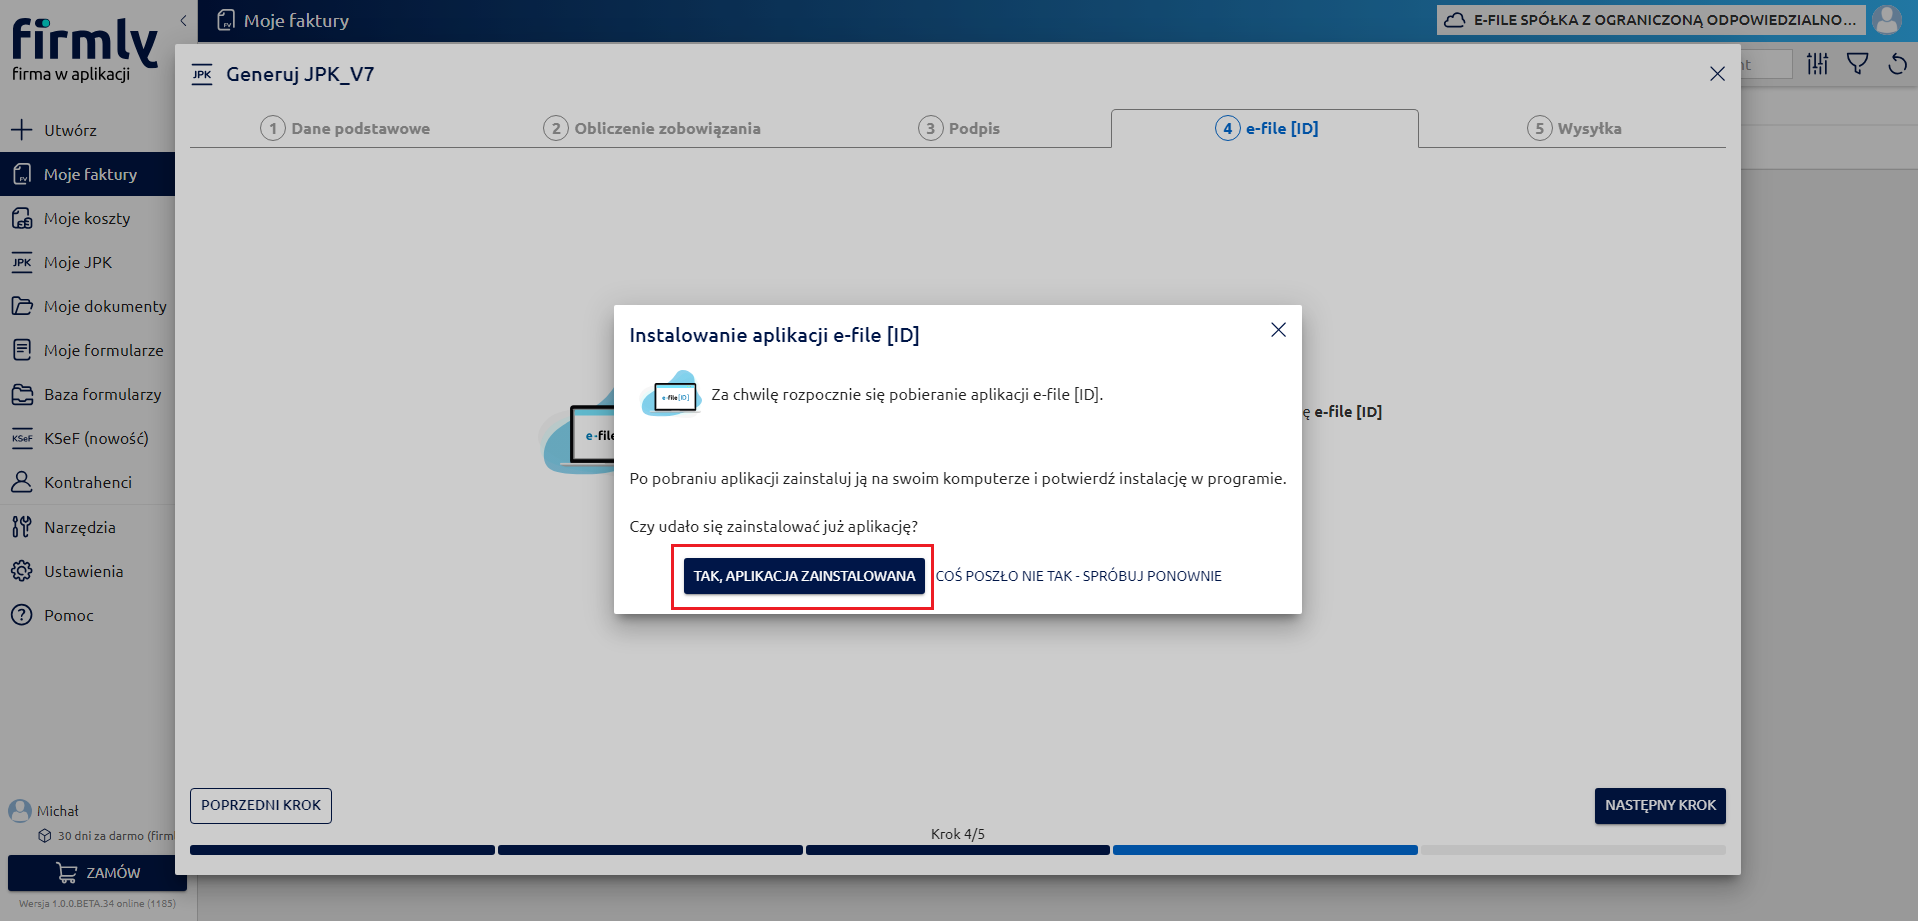Click COŚ POSZŁO NIE TAK - SPRÓBUJ PONOWNIE
Viewport: 1918px width, 921px height.
1078,576
